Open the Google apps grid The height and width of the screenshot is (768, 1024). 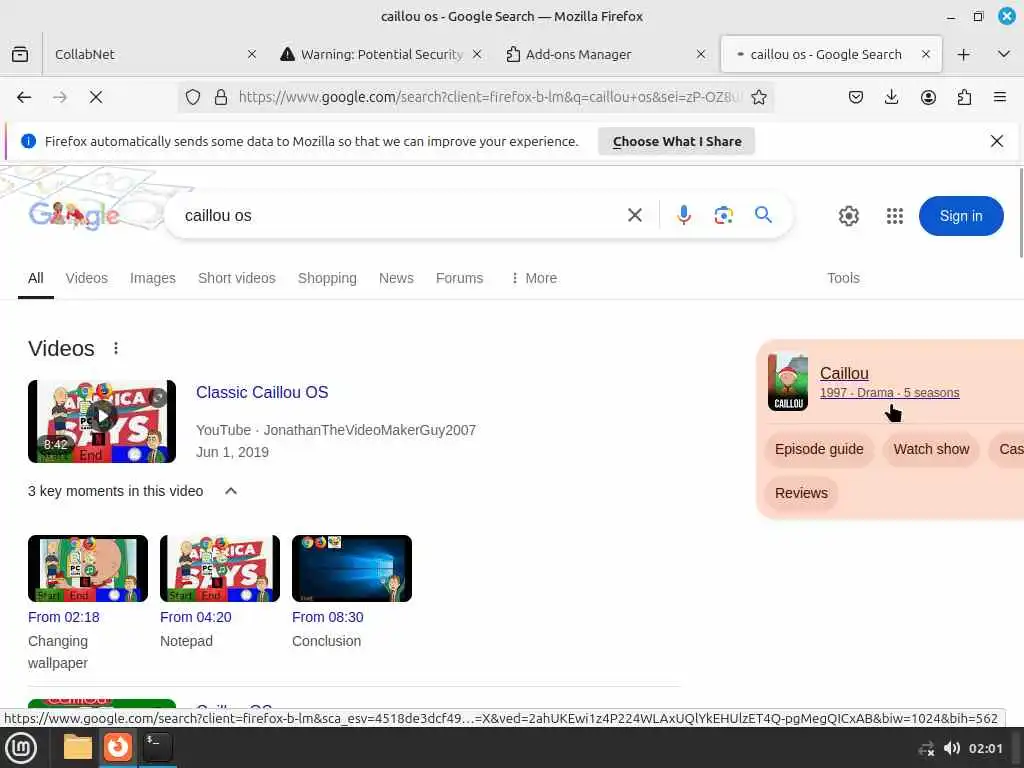(895, 216)
